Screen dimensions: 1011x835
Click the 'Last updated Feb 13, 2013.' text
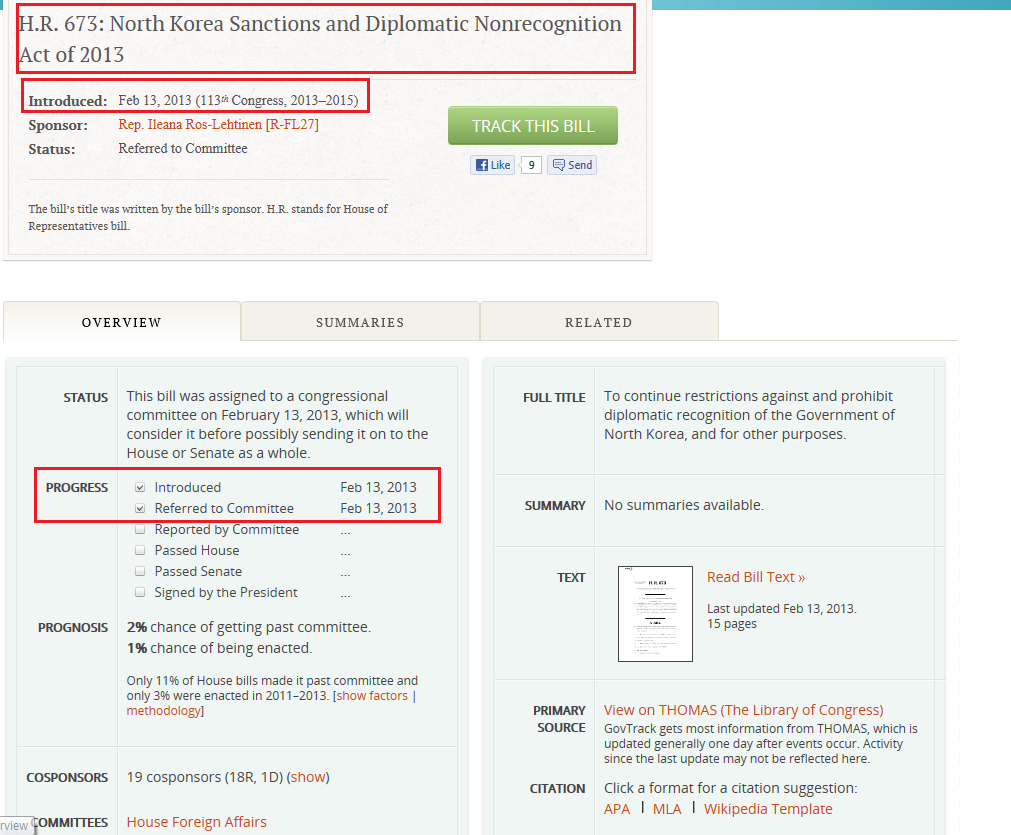point(781,609)
